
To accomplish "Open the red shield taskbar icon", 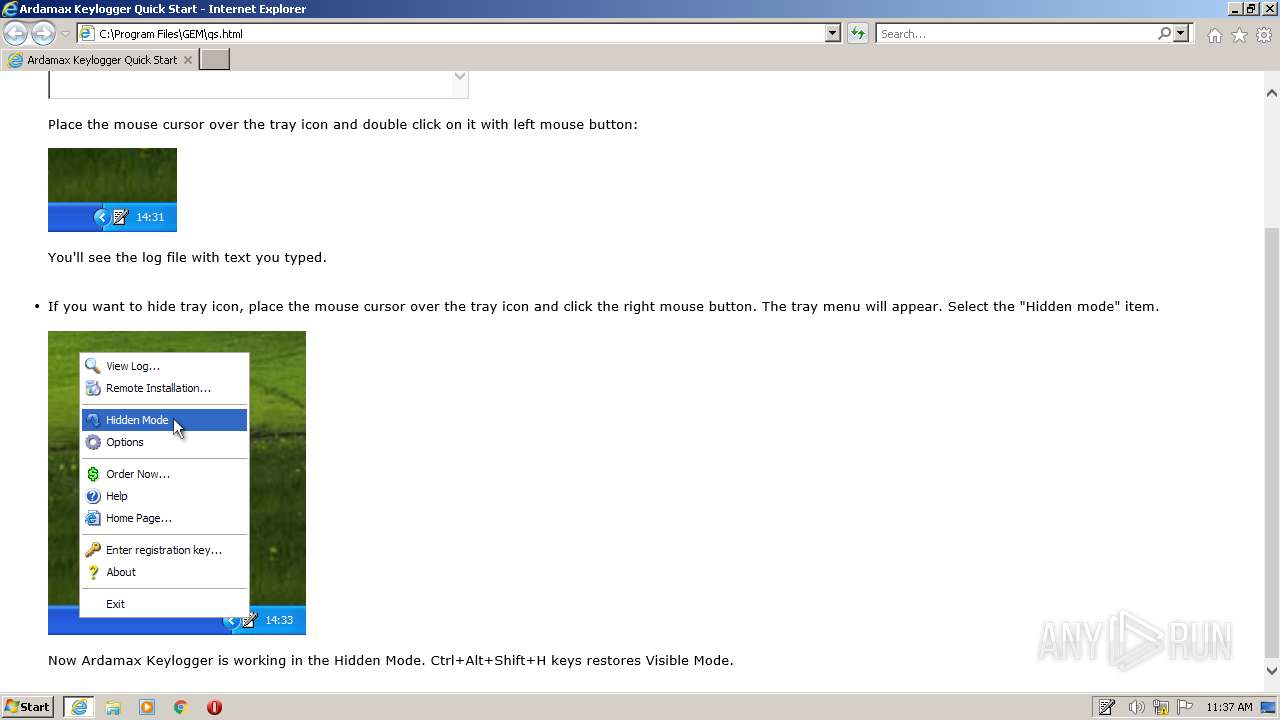I will click(x=214, y=707).
